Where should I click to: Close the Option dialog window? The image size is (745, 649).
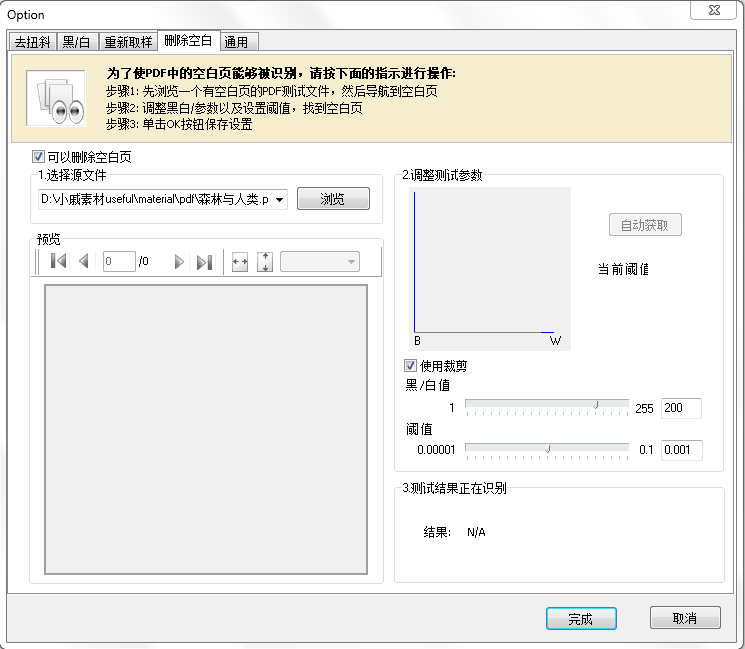point(715,11)
